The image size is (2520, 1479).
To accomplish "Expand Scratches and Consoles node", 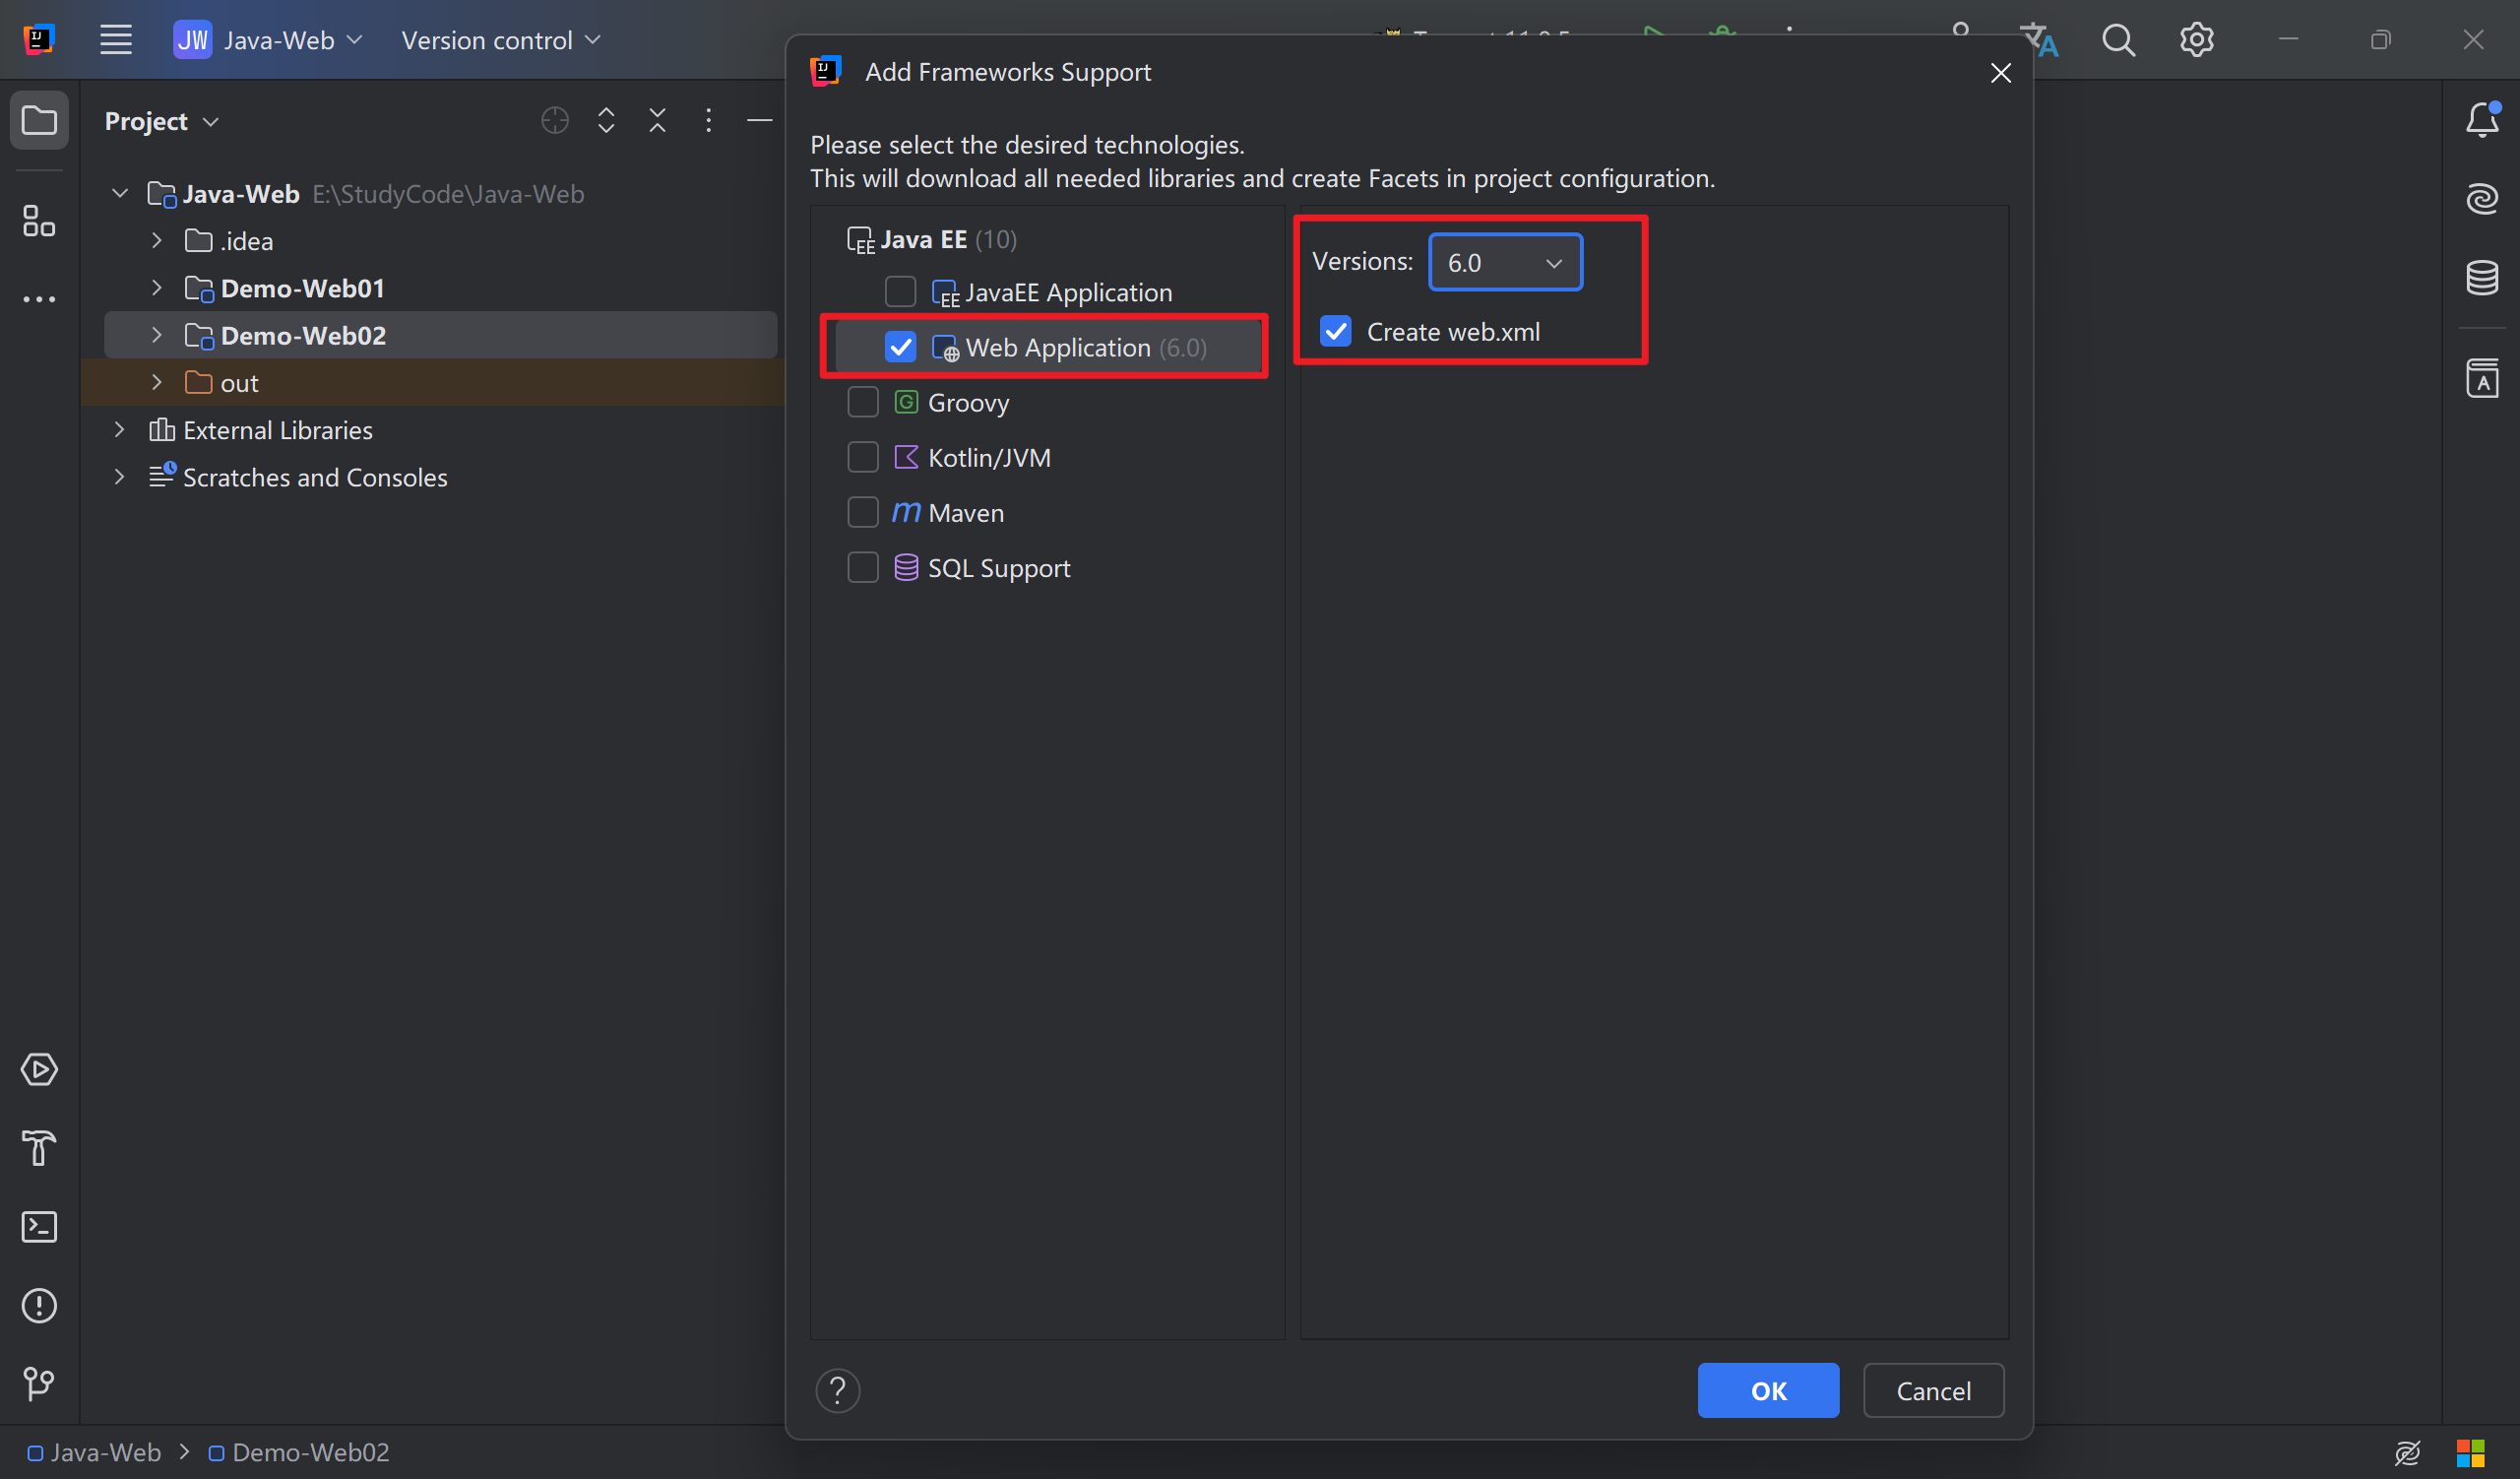I will [x=120, y=476].
